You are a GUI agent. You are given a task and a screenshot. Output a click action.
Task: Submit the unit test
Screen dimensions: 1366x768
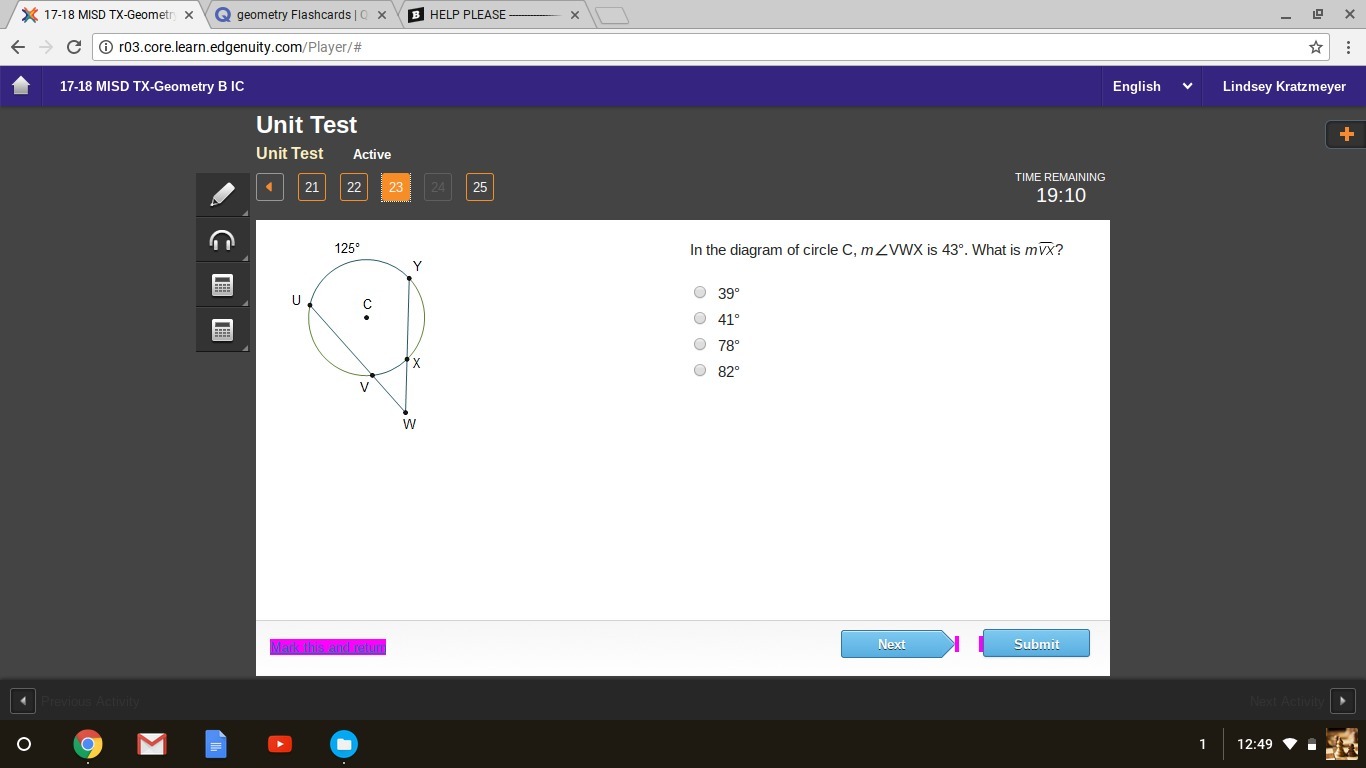click(1036, 644)
